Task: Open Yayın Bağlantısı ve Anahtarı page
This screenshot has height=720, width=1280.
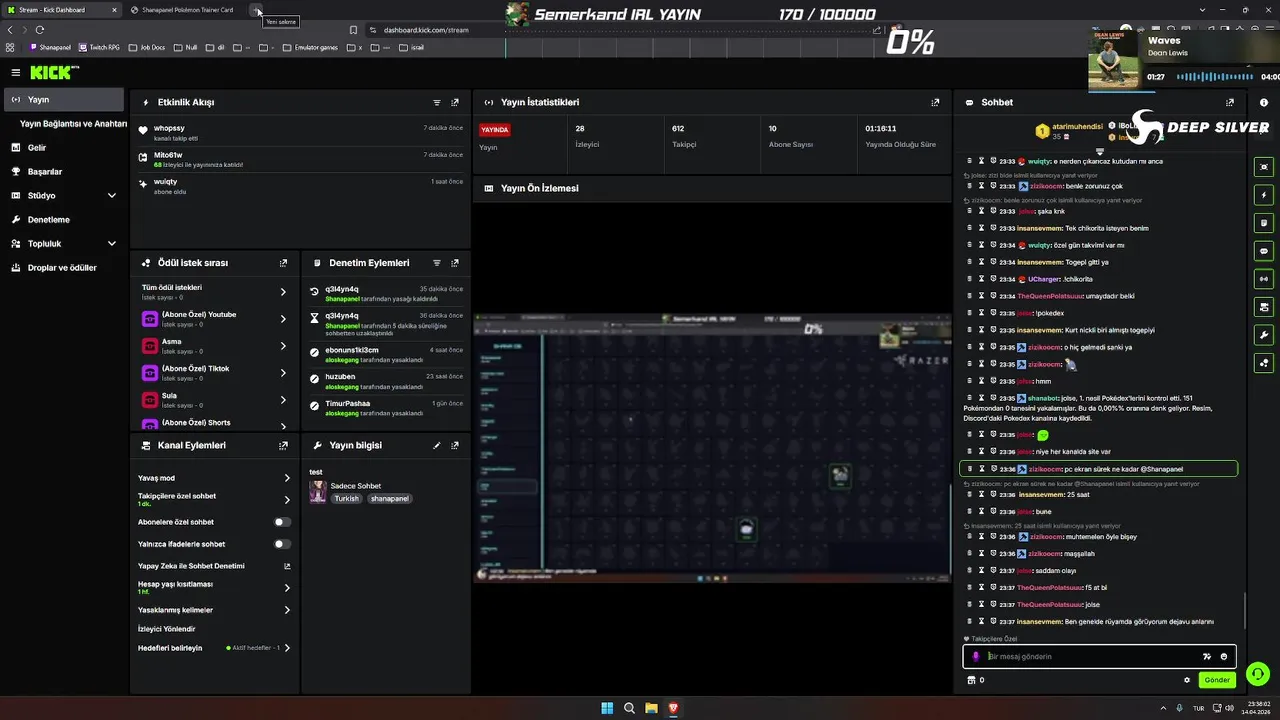Action: coord(73,124)
